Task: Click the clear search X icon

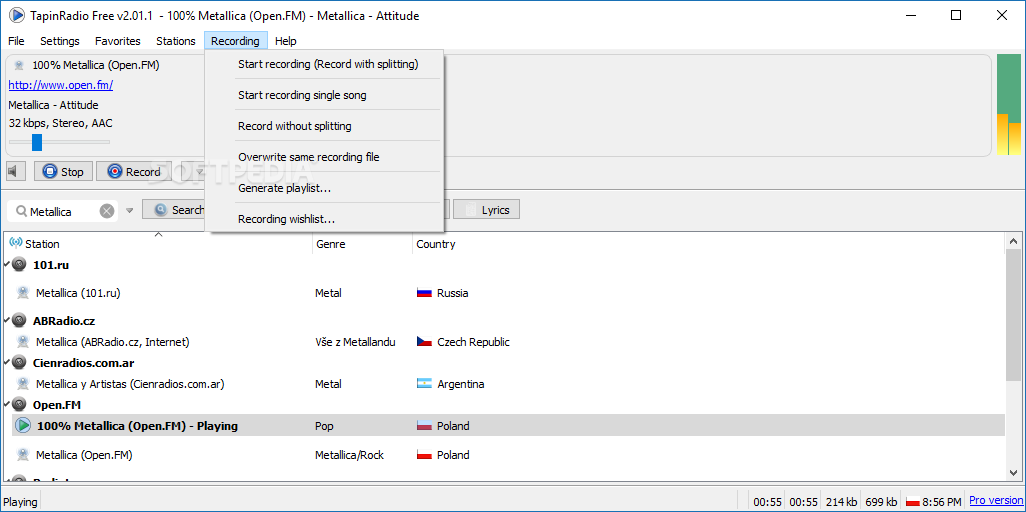Action: click(x=107, y=211)
